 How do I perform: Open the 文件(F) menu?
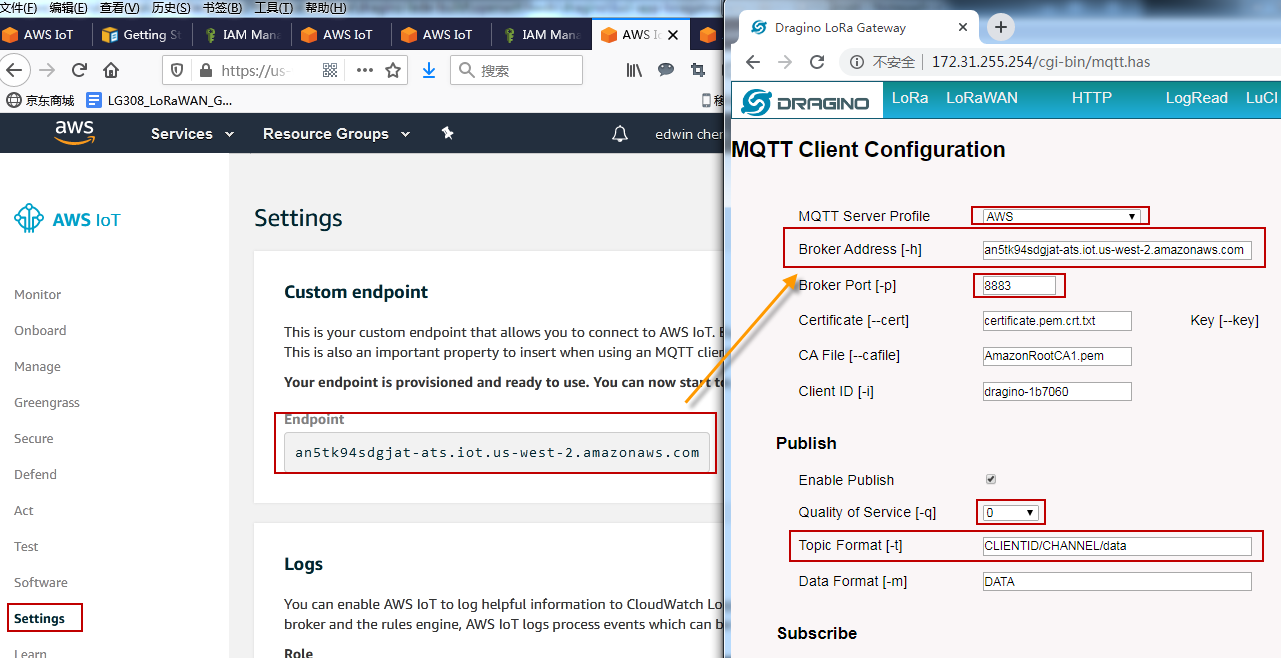point(19,8)
